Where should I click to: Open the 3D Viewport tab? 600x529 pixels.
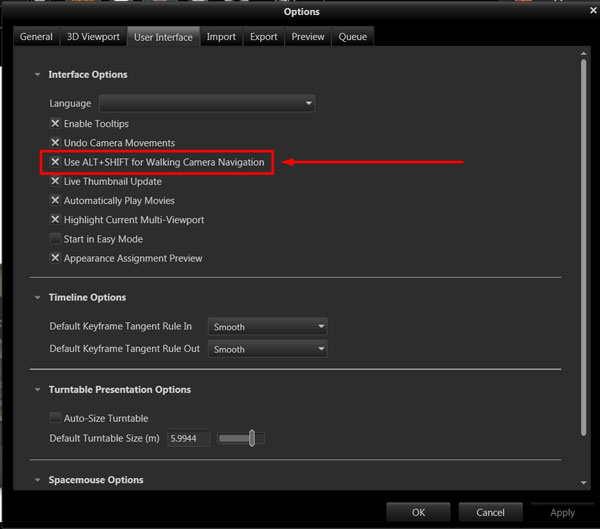tap(91, 37)
